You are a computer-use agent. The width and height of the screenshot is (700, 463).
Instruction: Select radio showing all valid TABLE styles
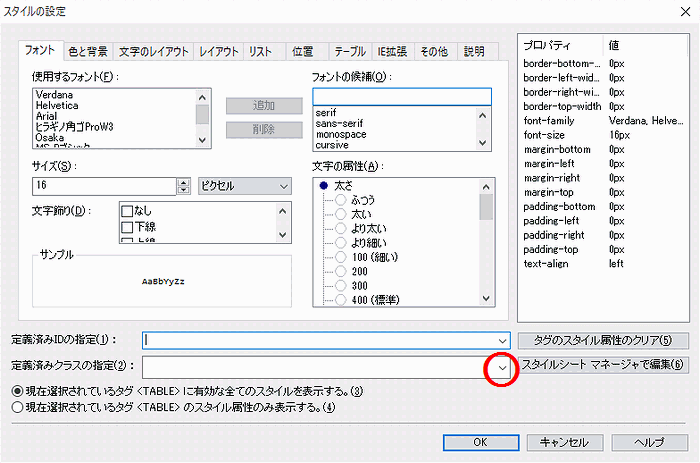point(17,390)
